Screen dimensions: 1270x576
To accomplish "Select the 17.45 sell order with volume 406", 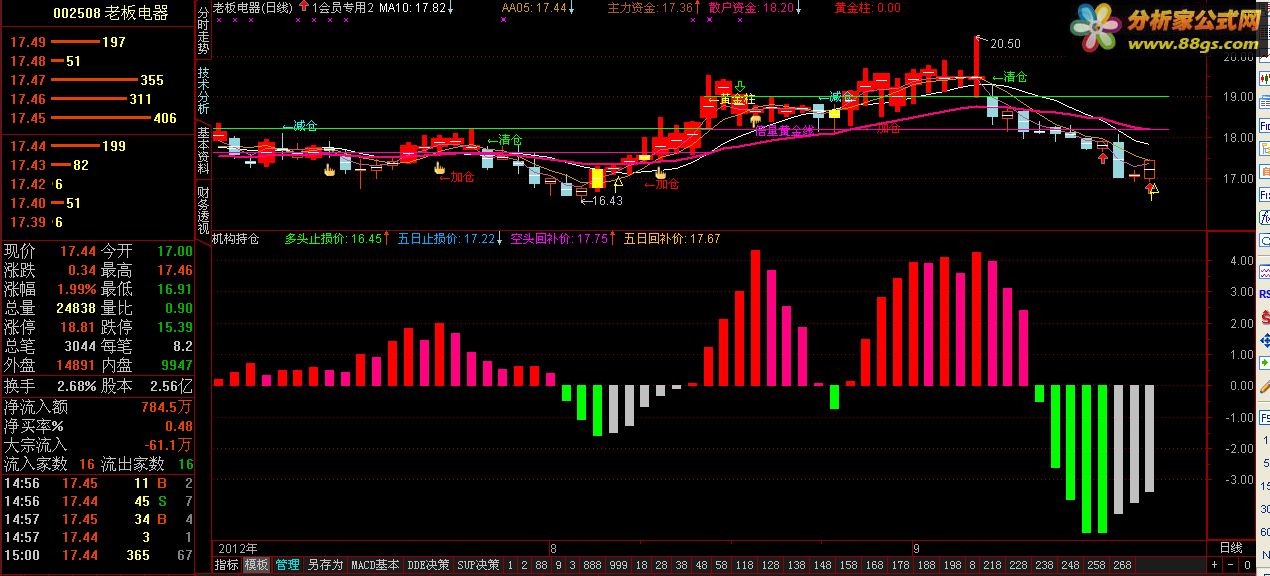I will click(x=96, y=118).
